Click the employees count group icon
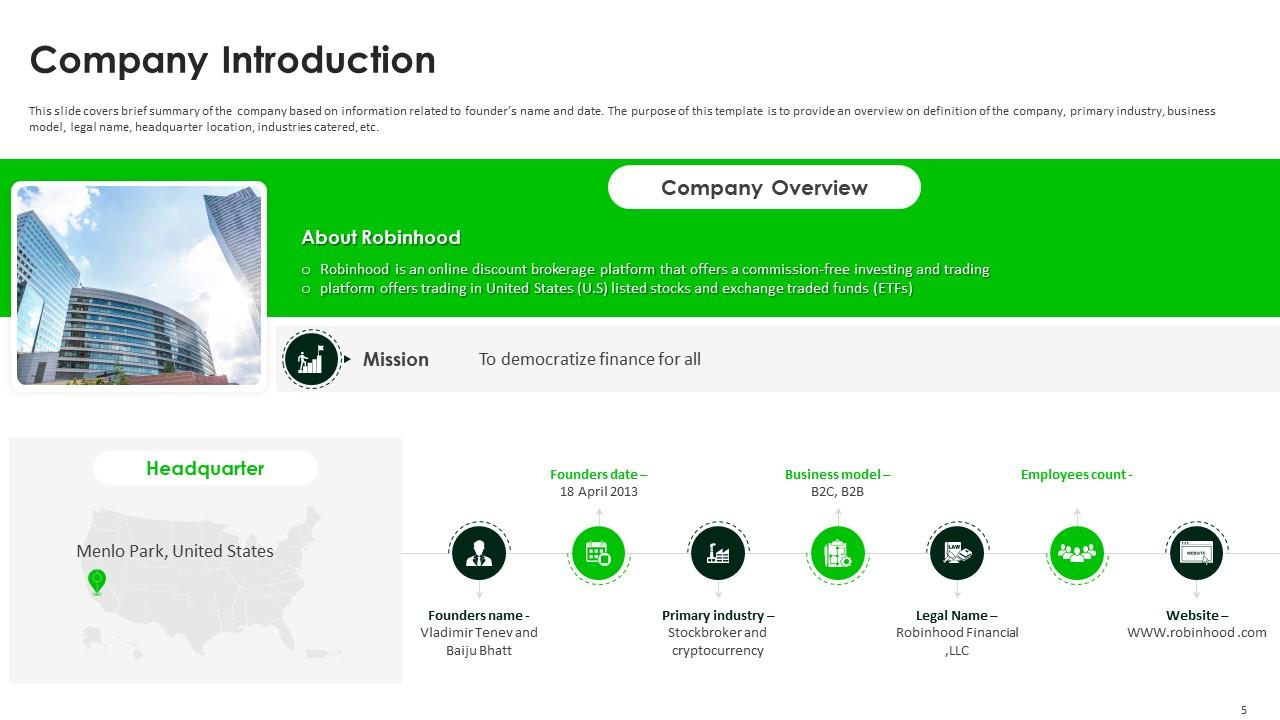Image resolution: width=1280 pixels, height=720 pixels. 1077,553
